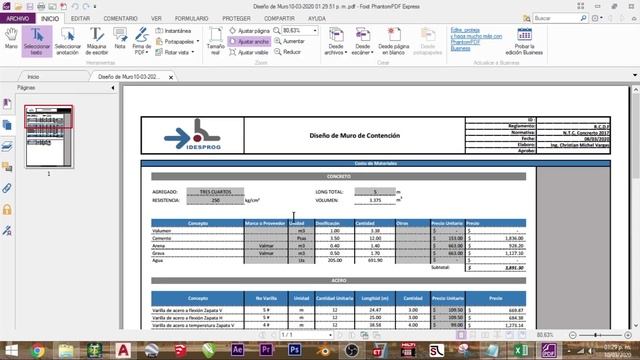640x360 pixels.
Task: Click the Buscar search field
Action: click(556, 18)
